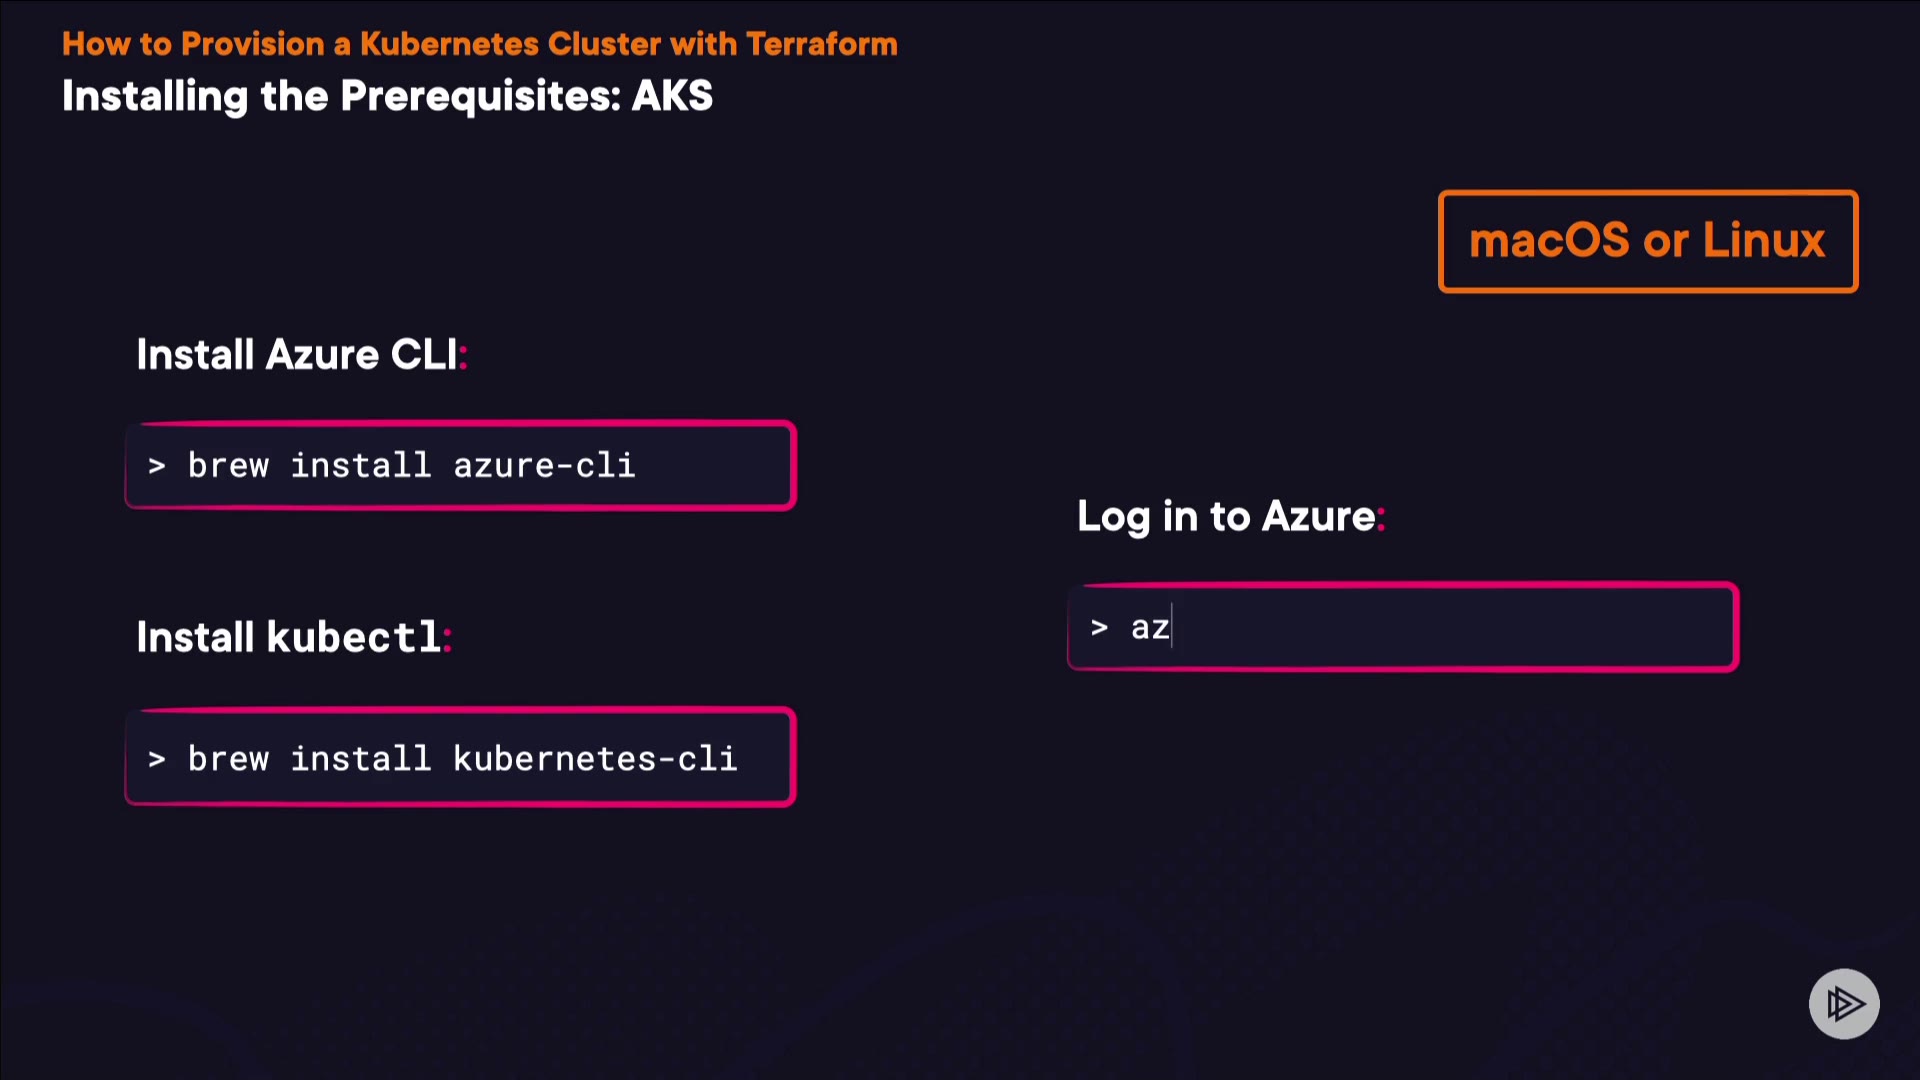The height and width of the screenshot is (1080, 1920).
Task: Click the brew install kubernetes-cli command box
Action: point(460,758)
